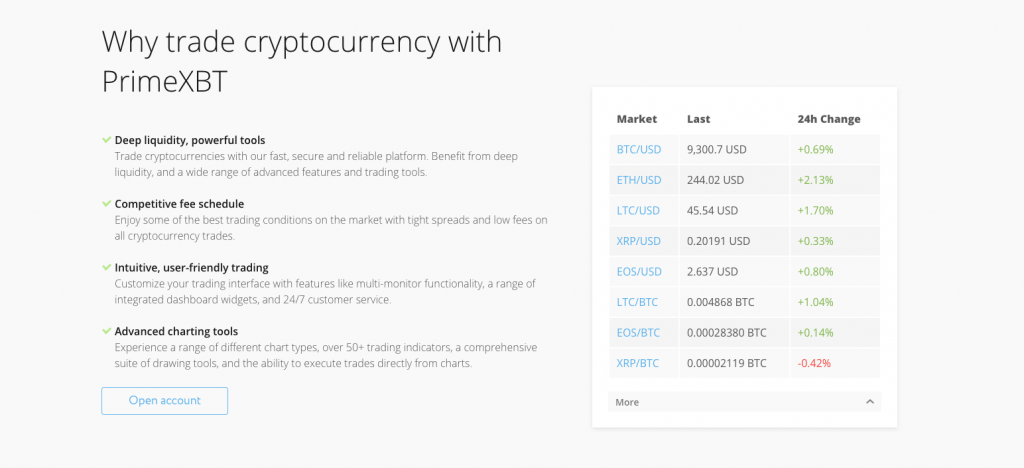The height and width of the screenshot is (468, 1024).
Task: Collapse the More row with chevron arrow
Action: [870, 401]
